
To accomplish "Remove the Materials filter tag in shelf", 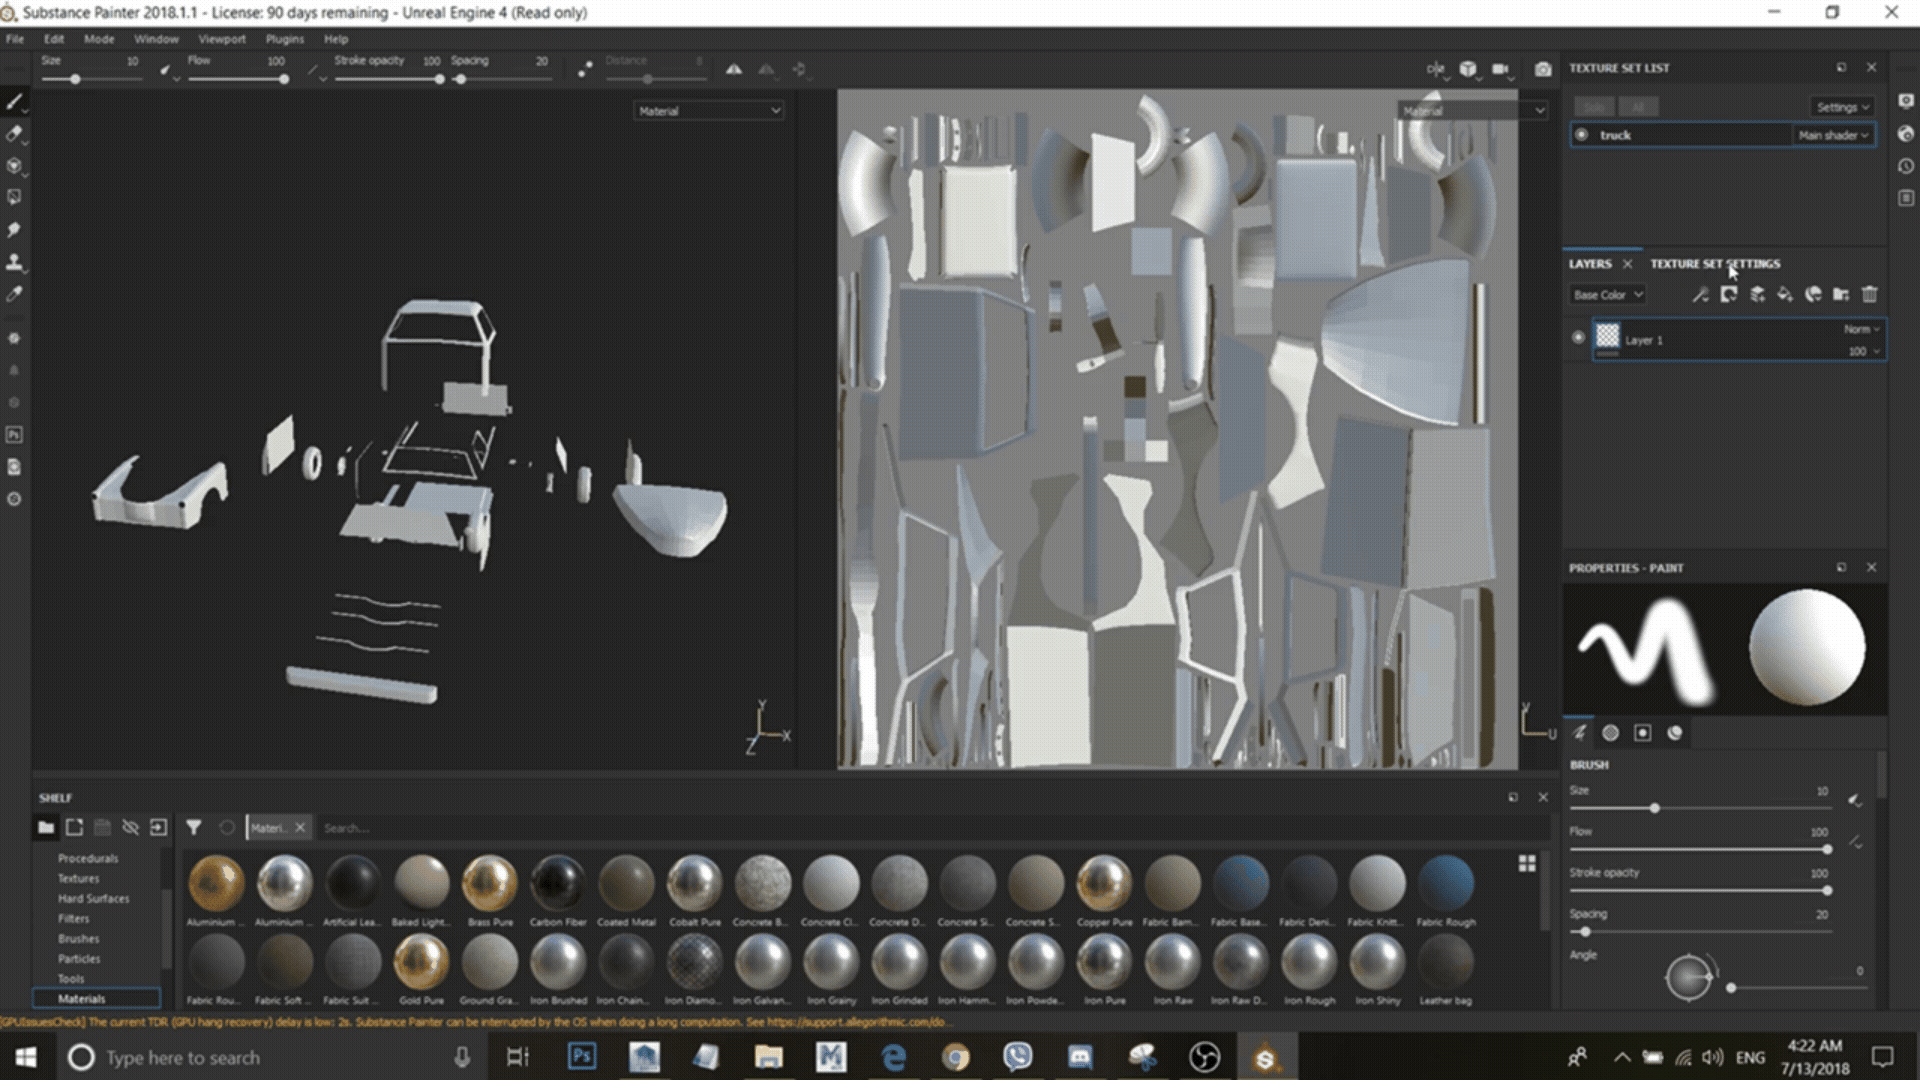I will [x=299, y=828].
